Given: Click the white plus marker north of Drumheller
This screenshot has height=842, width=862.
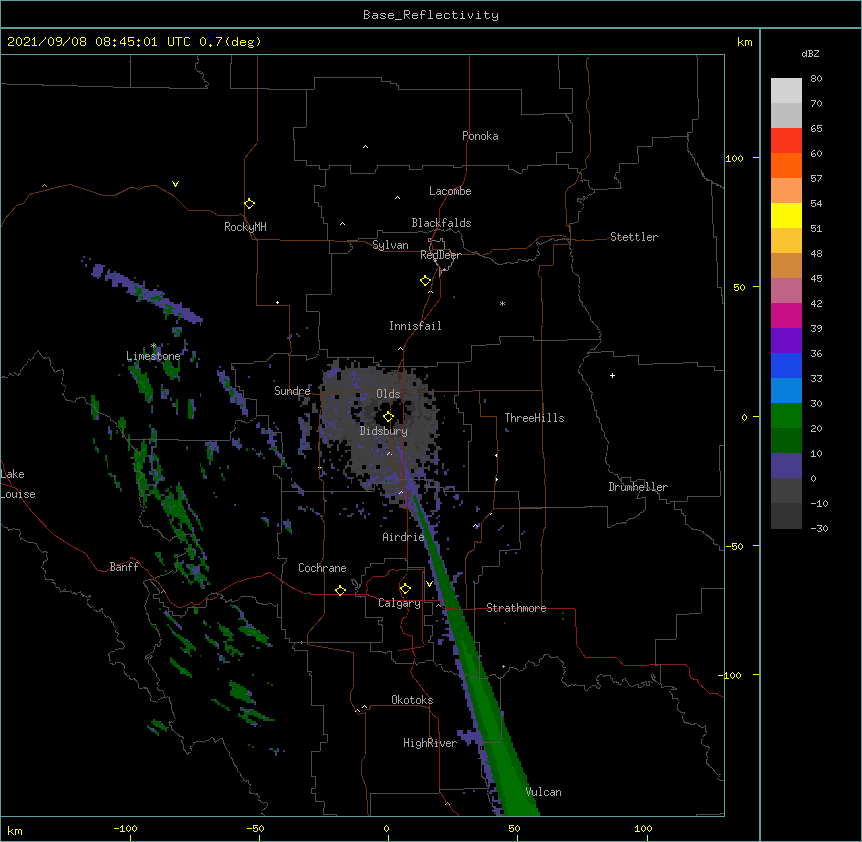Looking at the screenshot, I should (612, 375).
